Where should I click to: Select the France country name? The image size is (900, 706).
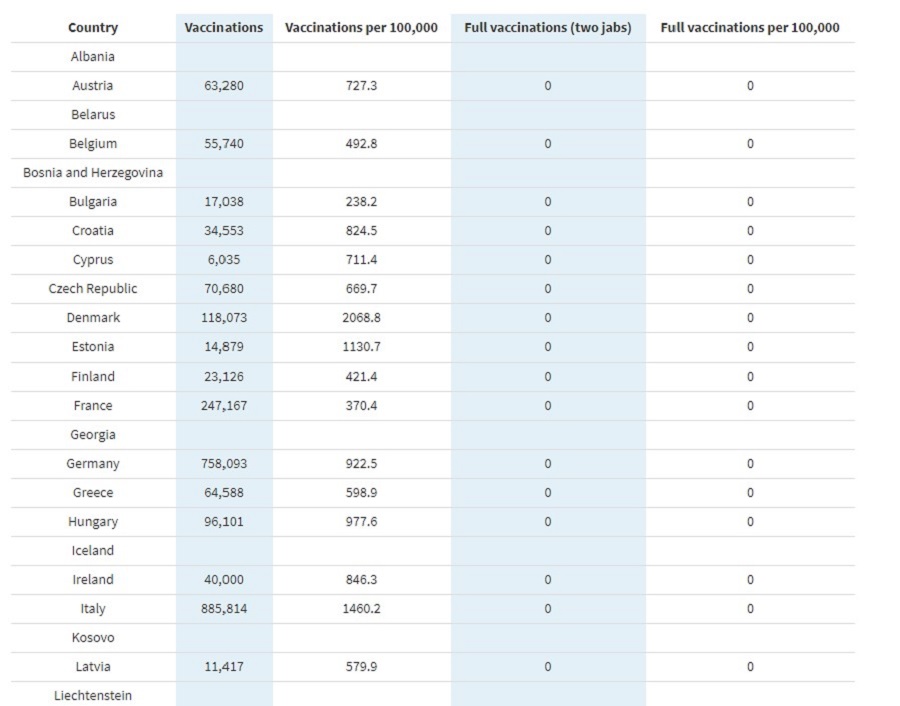[x=93, y=405]
